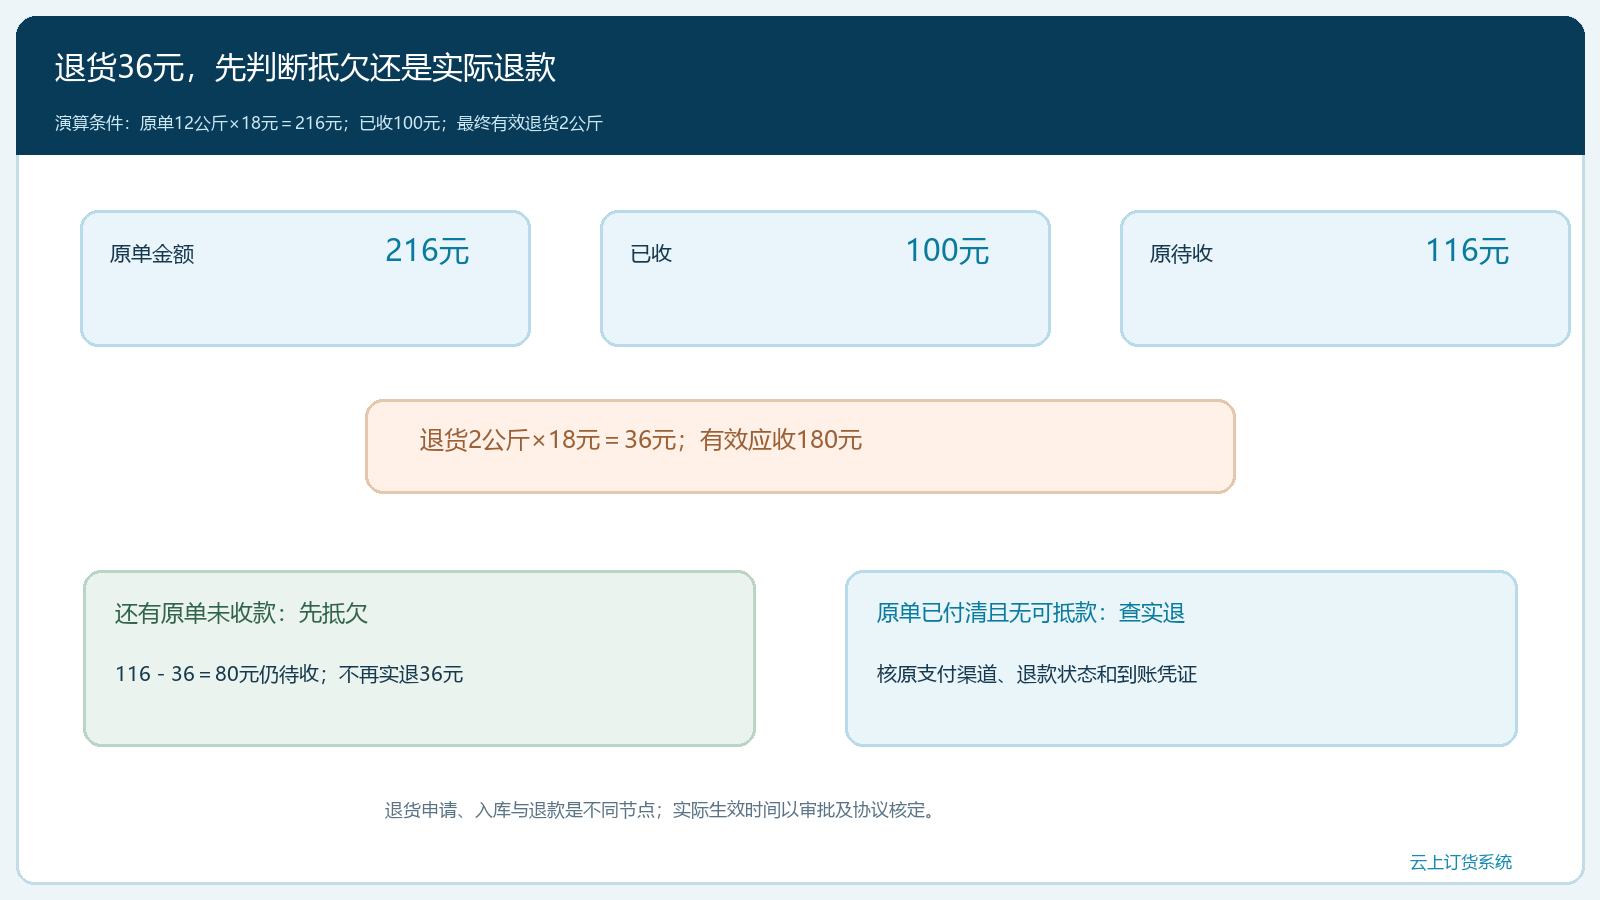Screen dimensions: 1600x900
Task: Click 有效应收180元 text
Action: [x=781, y=440]
